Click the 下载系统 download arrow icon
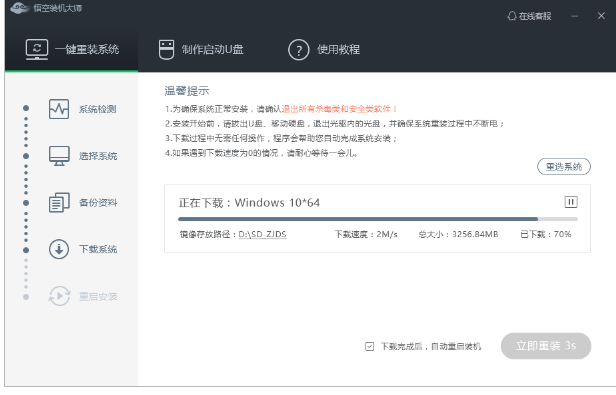This screenshot has height=395, width=616. click(x=59, y=249)
